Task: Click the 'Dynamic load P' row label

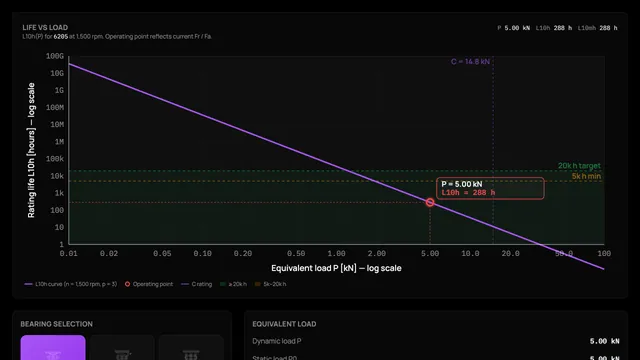Action: pos(277,341)
